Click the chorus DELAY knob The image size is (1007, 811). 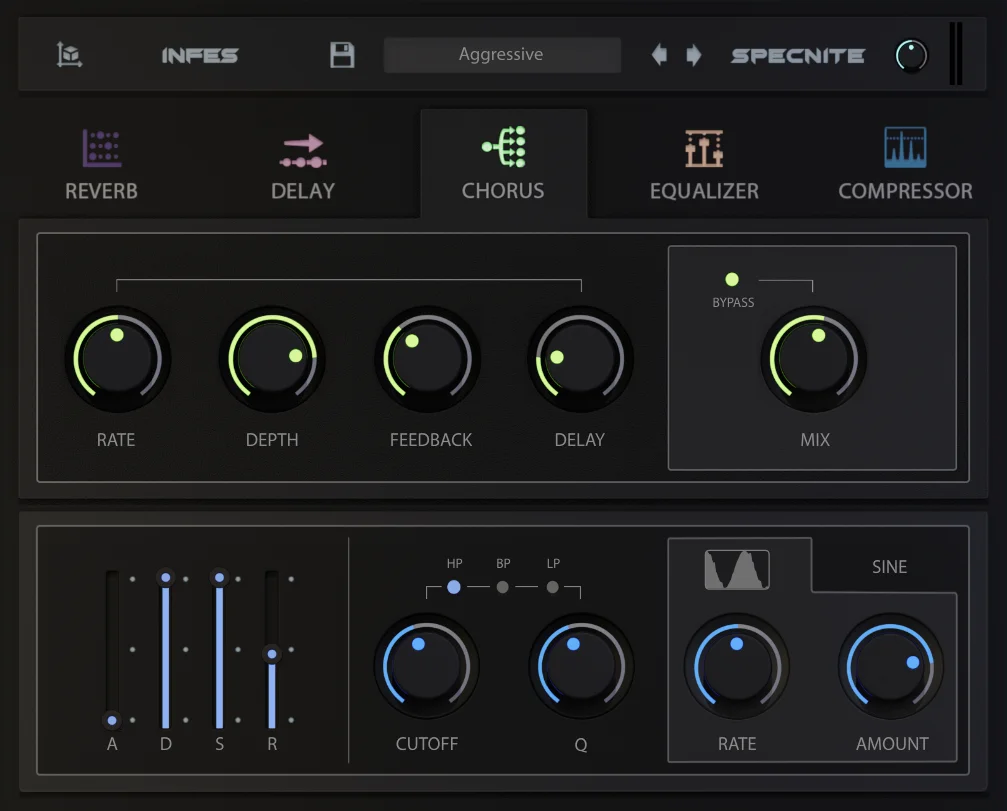581,358
